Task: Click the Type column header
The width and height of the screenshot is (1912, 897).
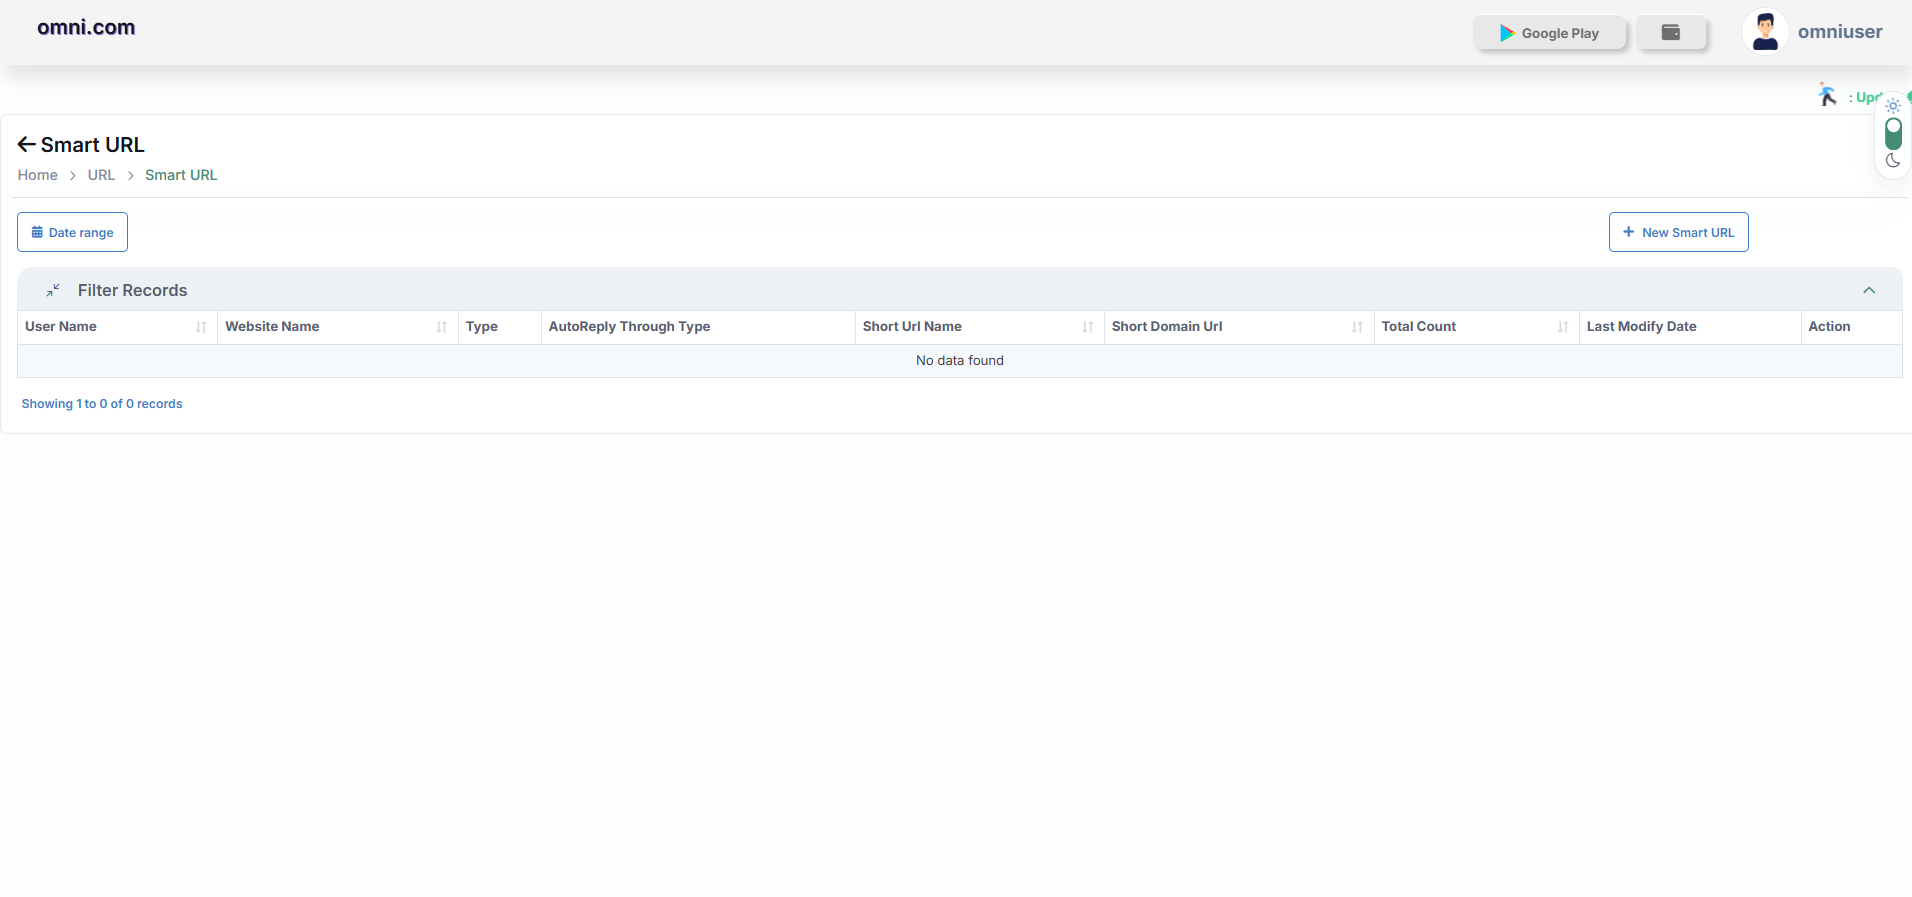Action: point(499,327)
